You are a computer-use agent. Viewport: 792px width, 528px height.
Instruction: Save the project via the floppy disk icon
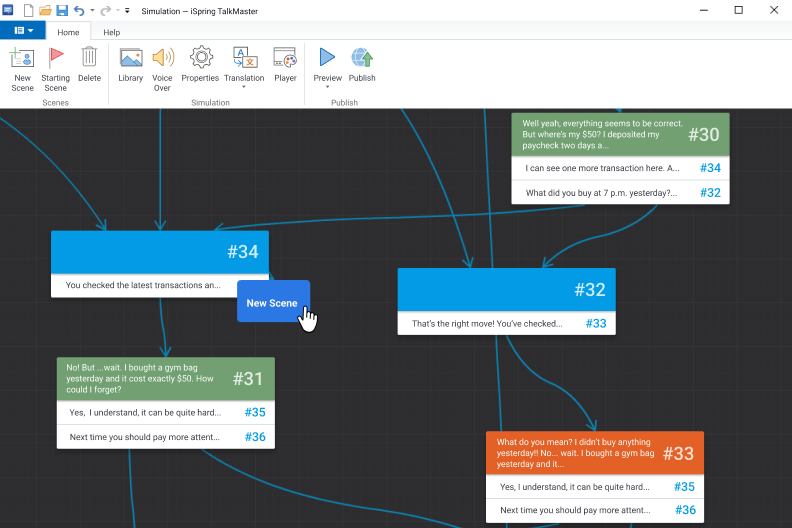[x=62, y=10]
